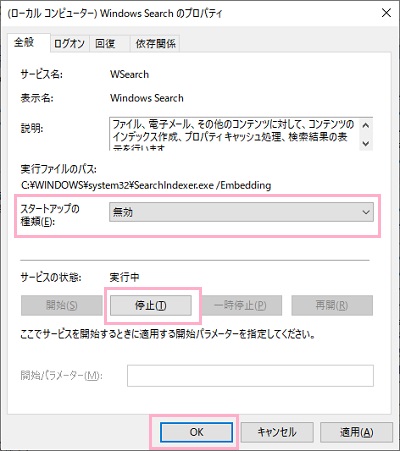Click the Windows Search display name text
The height and width of the screenshot is (451, 400).
147,98
